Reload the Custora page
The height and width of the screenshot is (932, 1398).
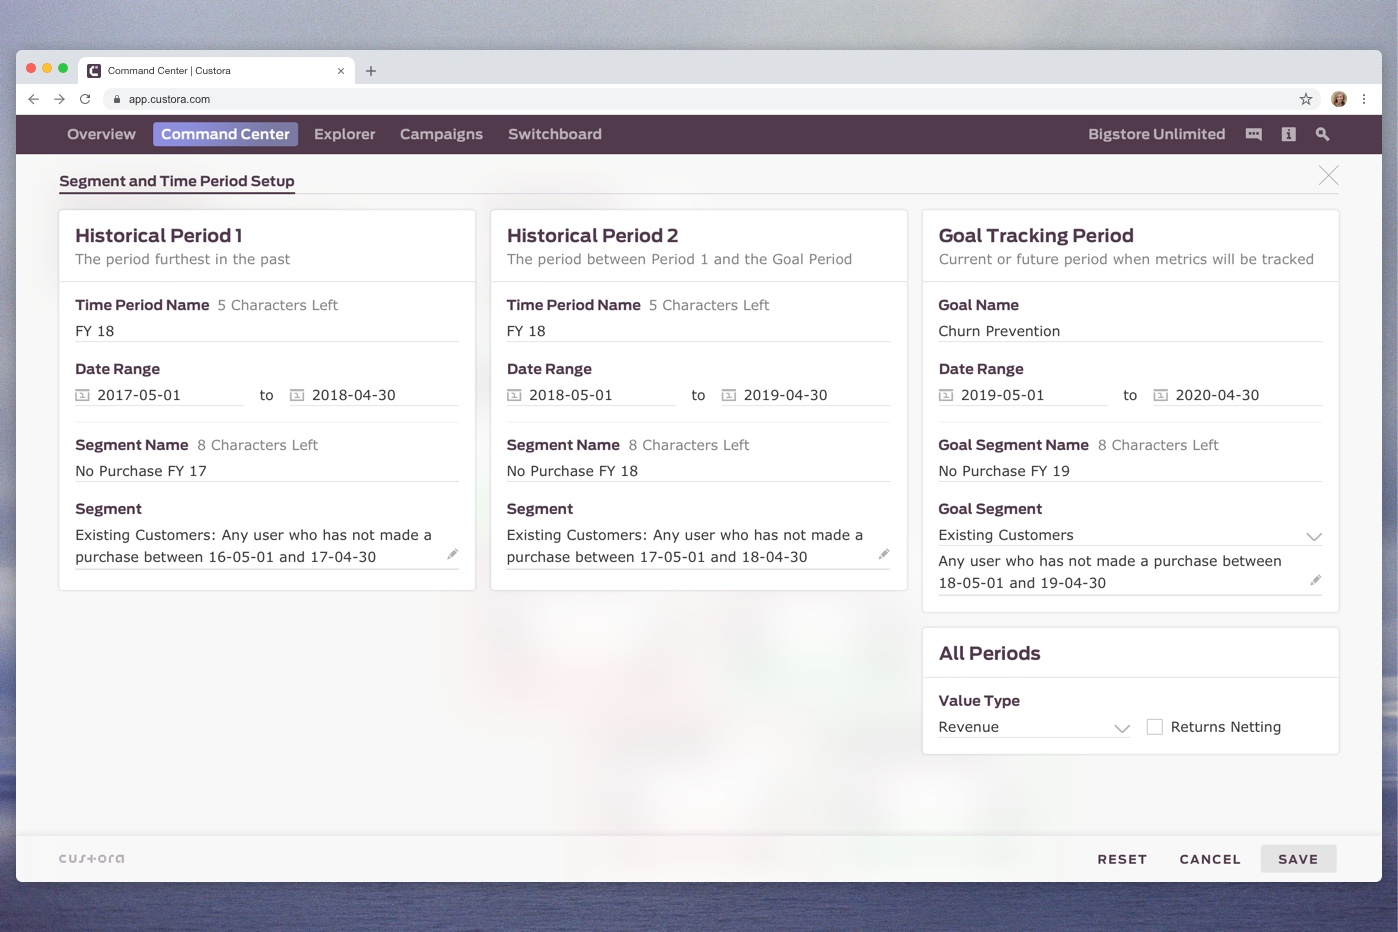coord(85,99)
